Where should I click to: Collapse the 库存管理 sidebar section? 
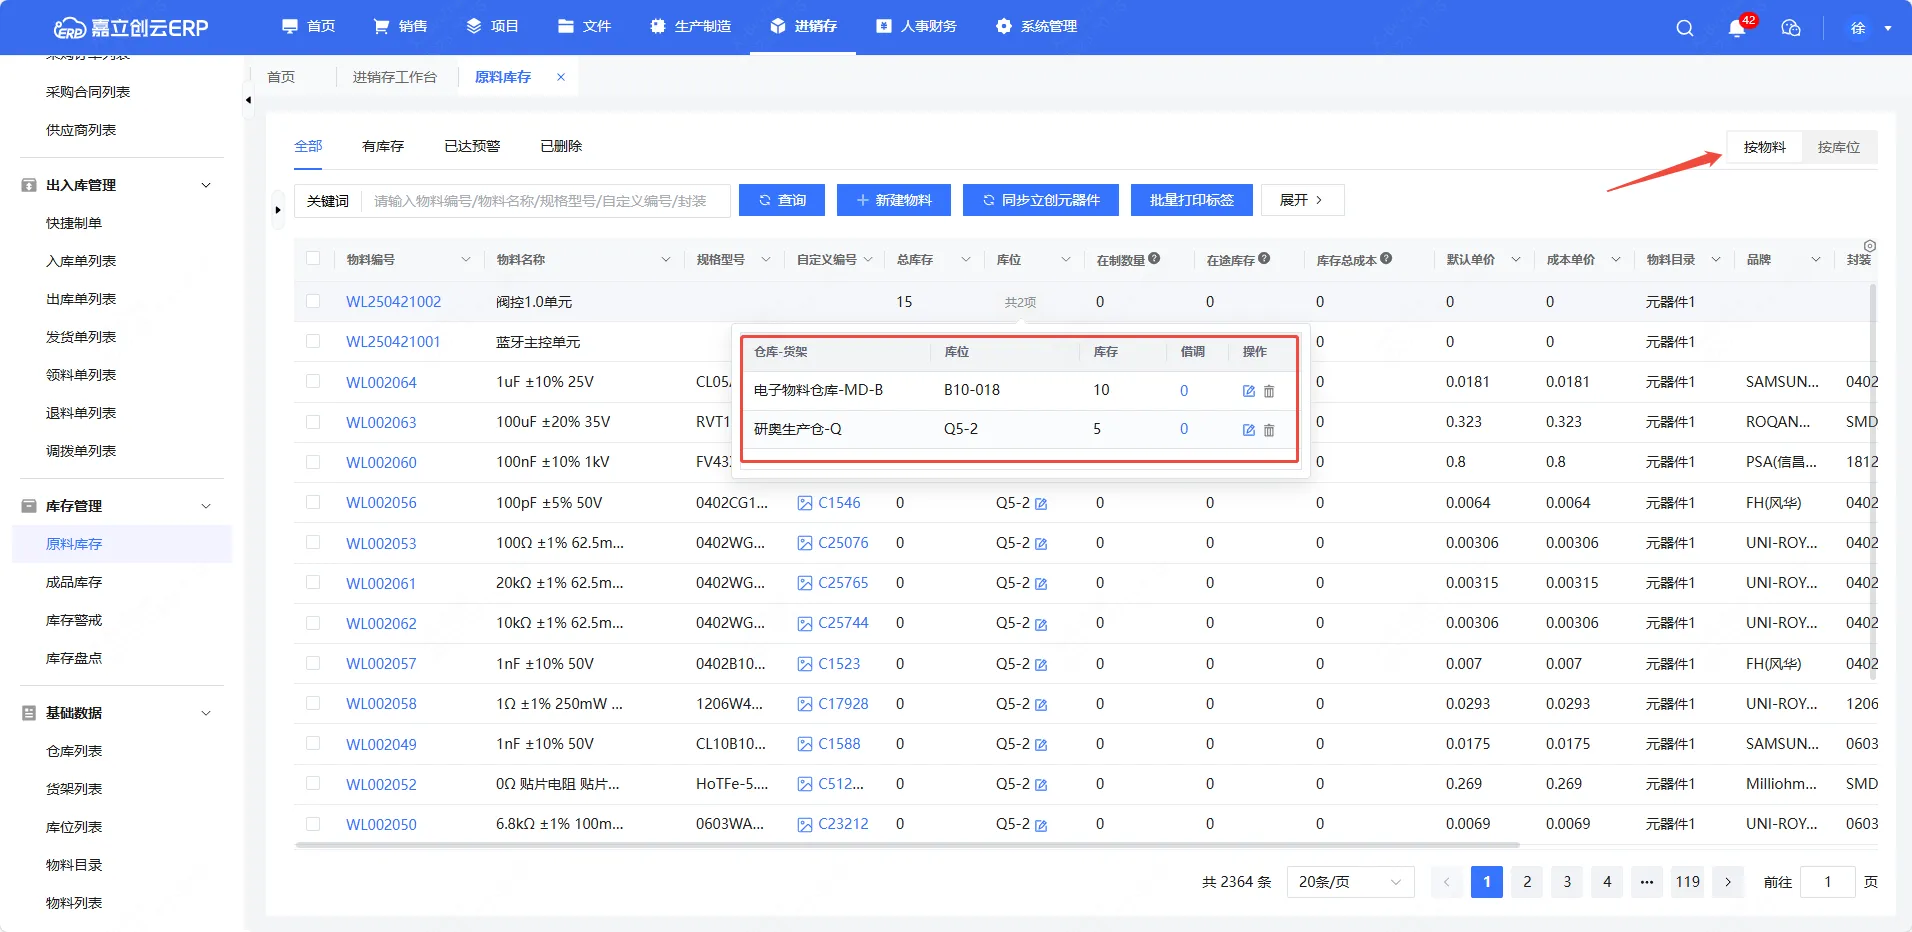(x=206, y=506)
